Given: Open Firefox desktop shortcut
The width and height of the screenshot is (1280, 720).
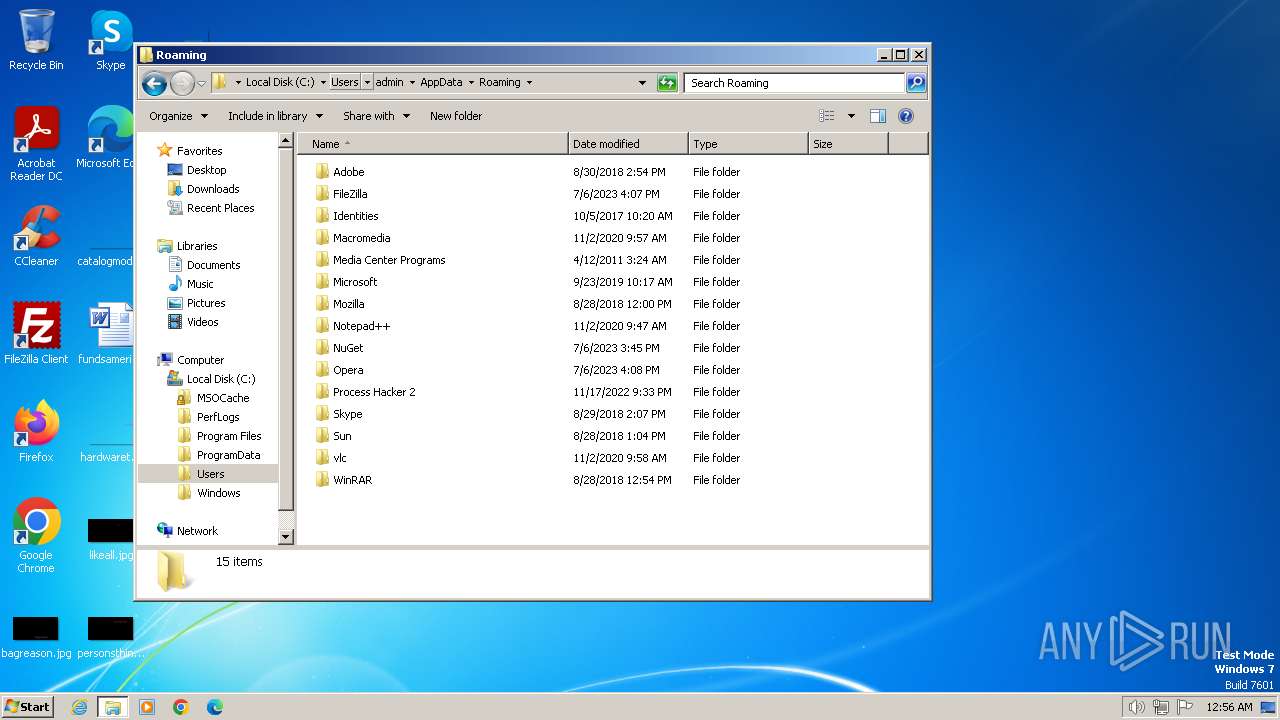Looking at the screenshot, I should tap(36, 432).
